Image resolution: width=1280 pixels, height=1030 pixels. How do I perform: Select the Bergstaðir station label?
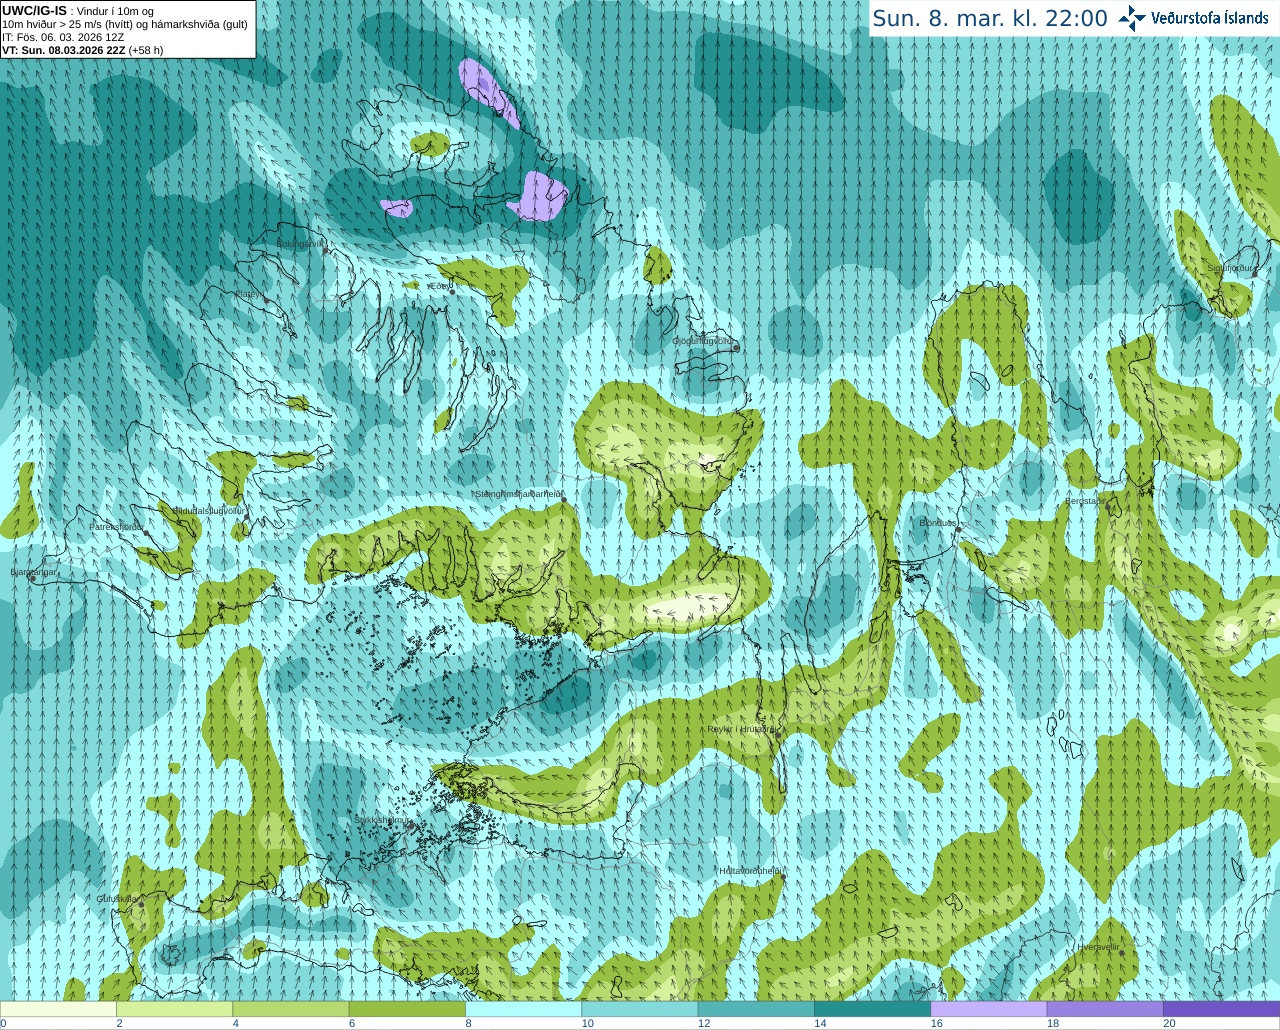click(1086, 501)
